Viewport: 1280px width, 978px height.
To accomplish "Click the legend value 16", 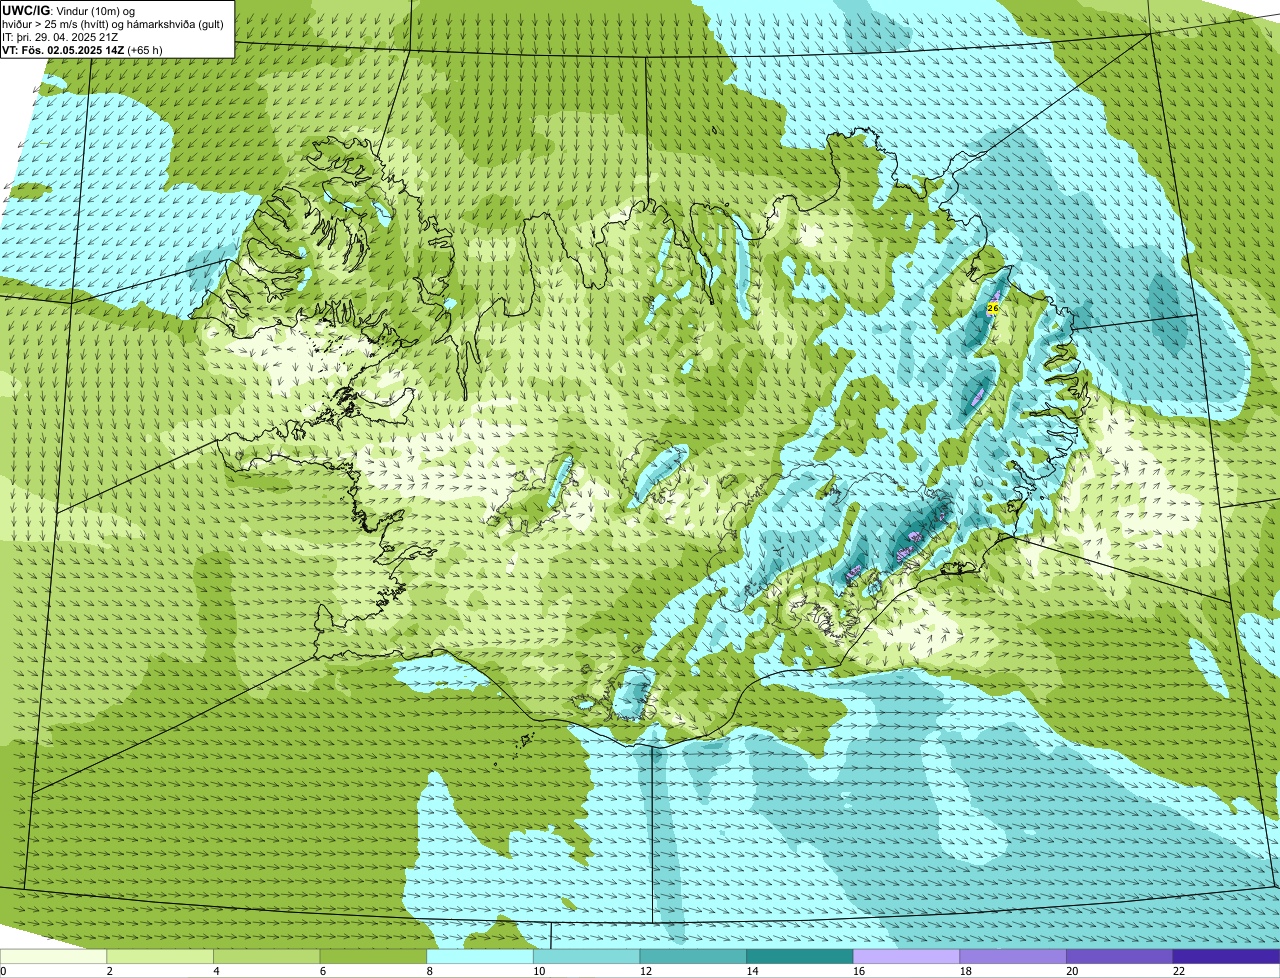I will tap(859, 971).
